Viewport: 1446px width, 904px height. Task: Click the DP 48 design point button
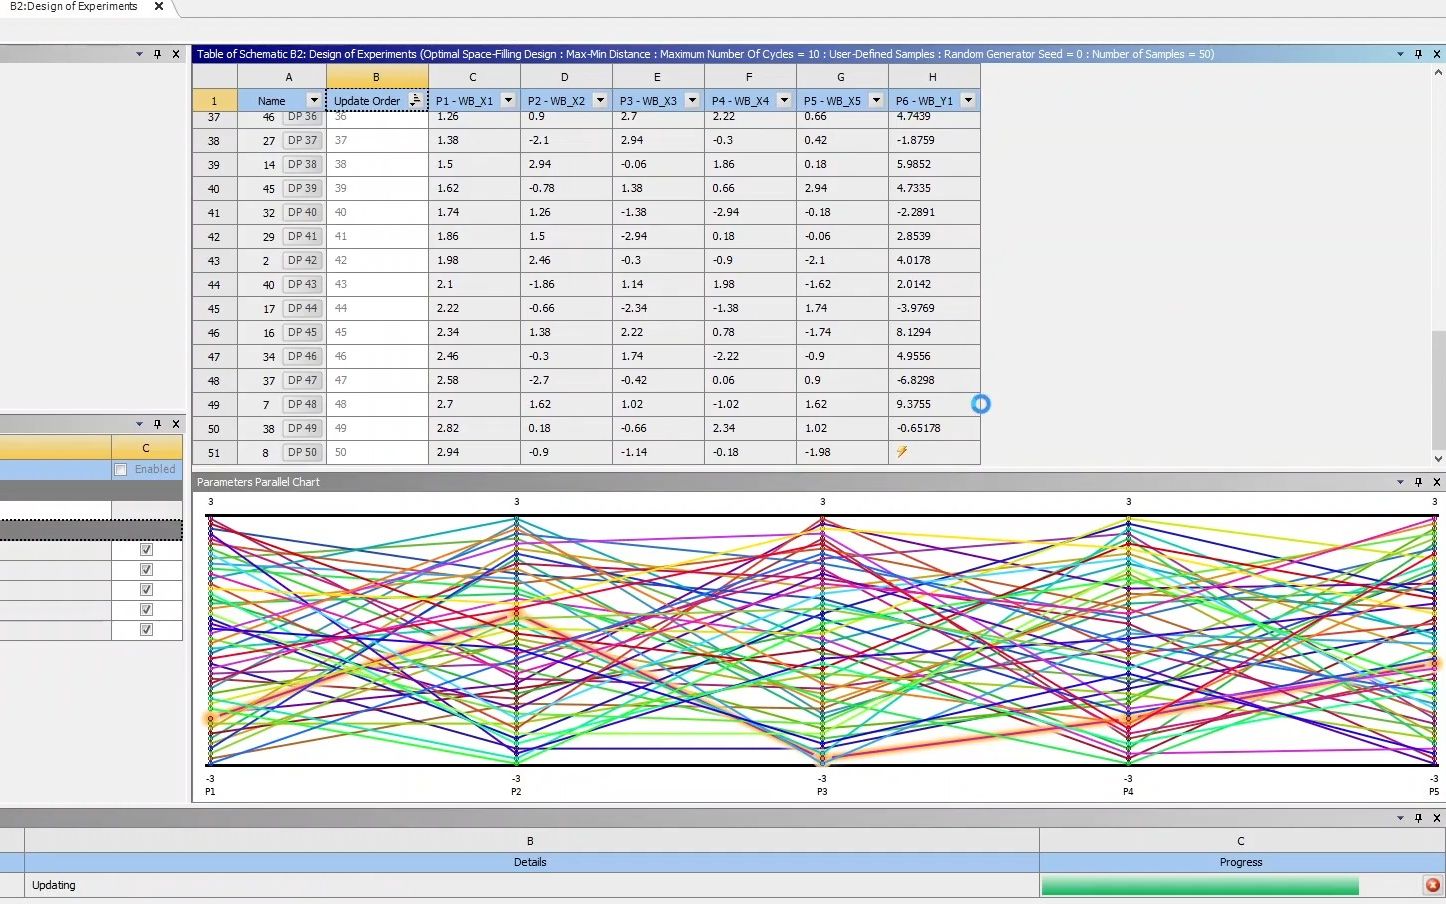click(302, 404)
